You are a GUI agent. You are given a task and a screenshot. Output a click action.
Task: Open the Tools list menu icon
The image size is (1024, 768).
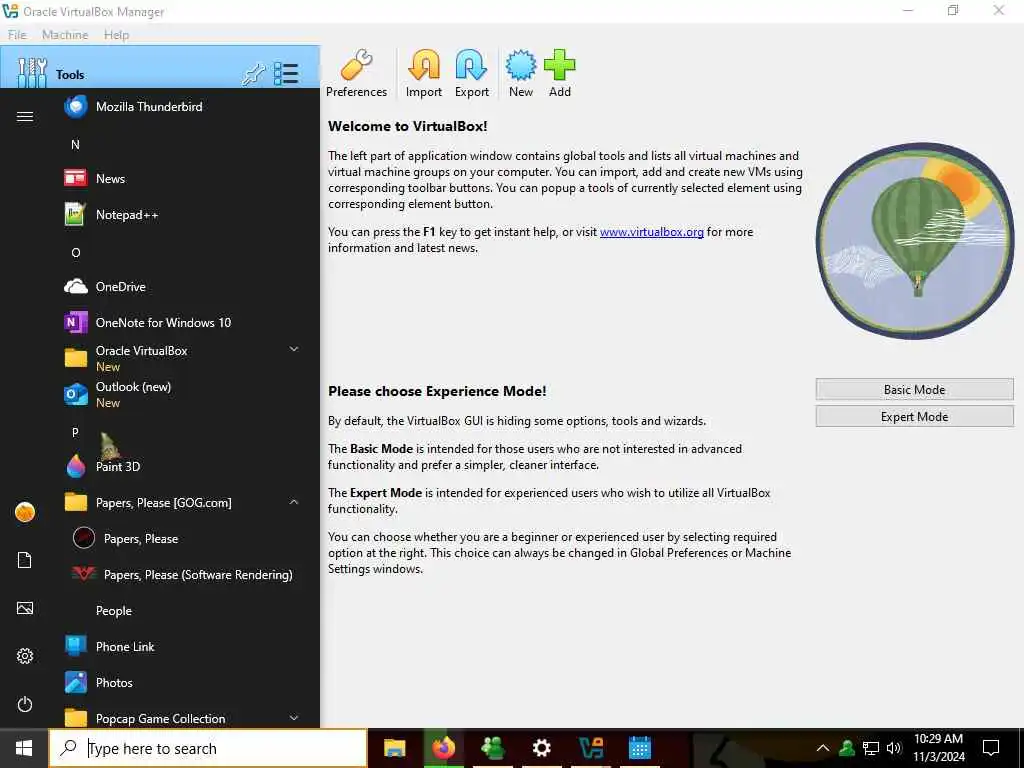[x=286, y=74]
